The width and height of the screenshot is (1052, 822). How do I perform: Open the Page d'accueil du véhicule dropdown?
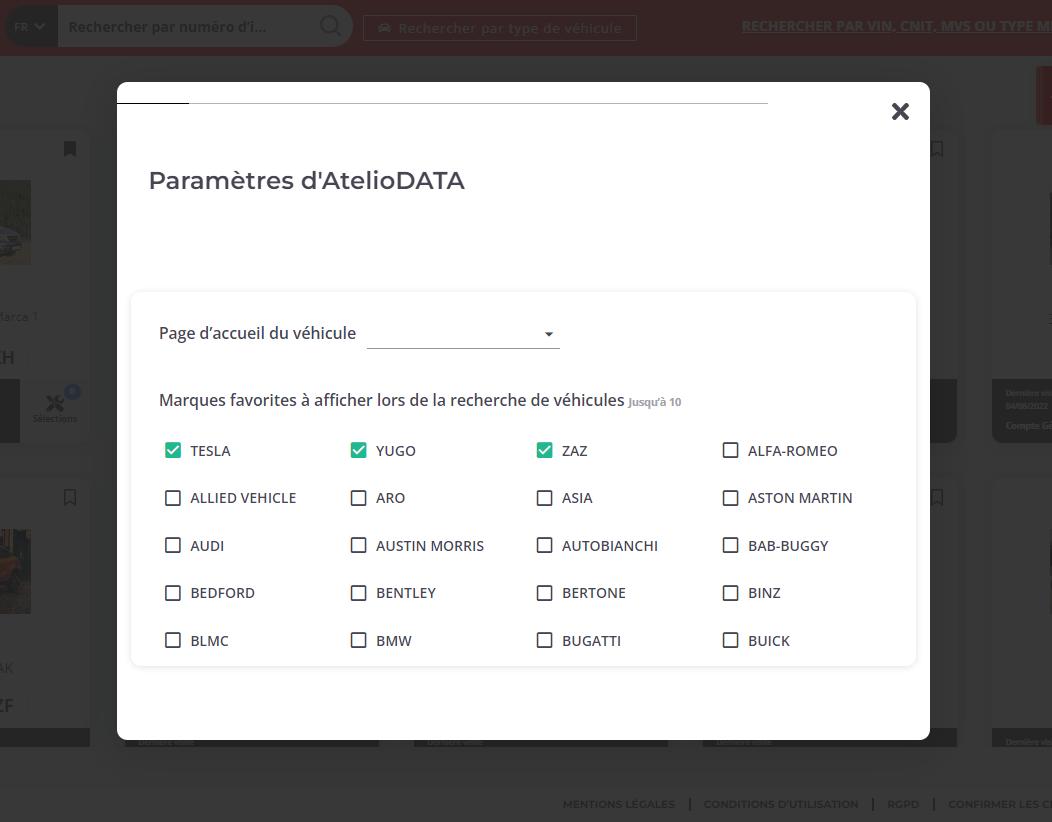click(462, 334)
